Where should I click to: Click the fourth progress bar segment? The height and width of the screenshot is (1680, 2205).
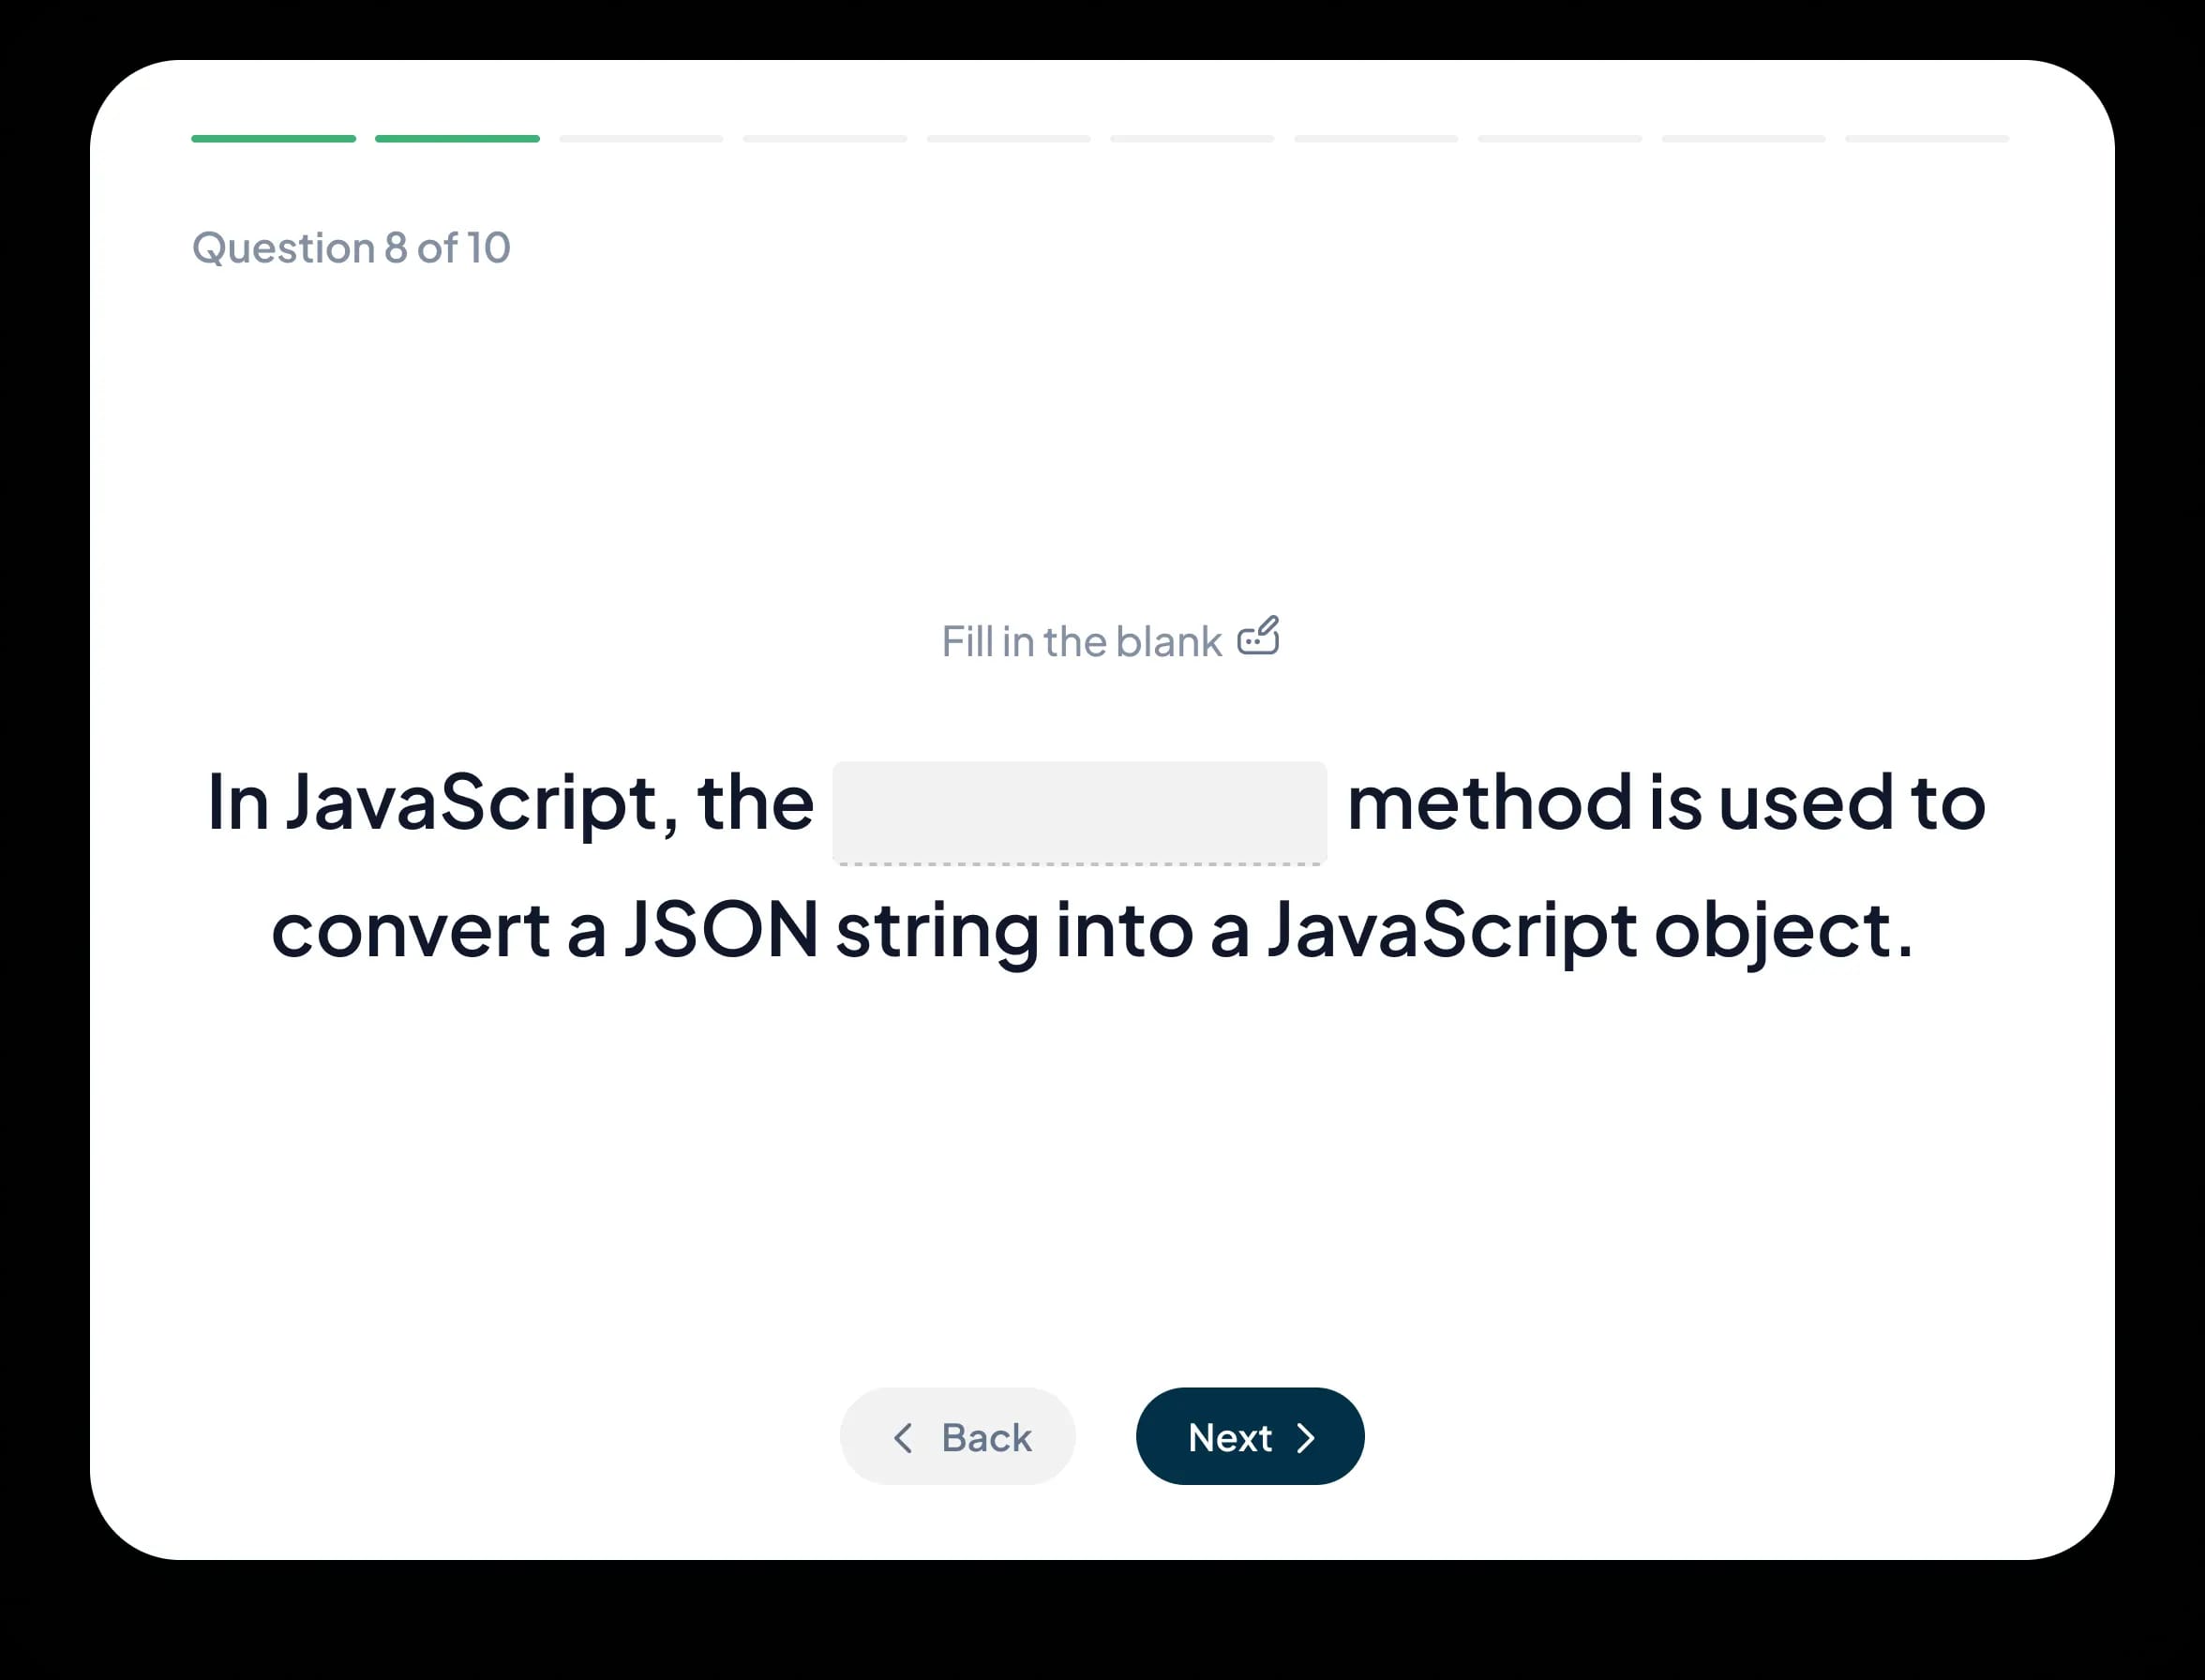[825, 139]
